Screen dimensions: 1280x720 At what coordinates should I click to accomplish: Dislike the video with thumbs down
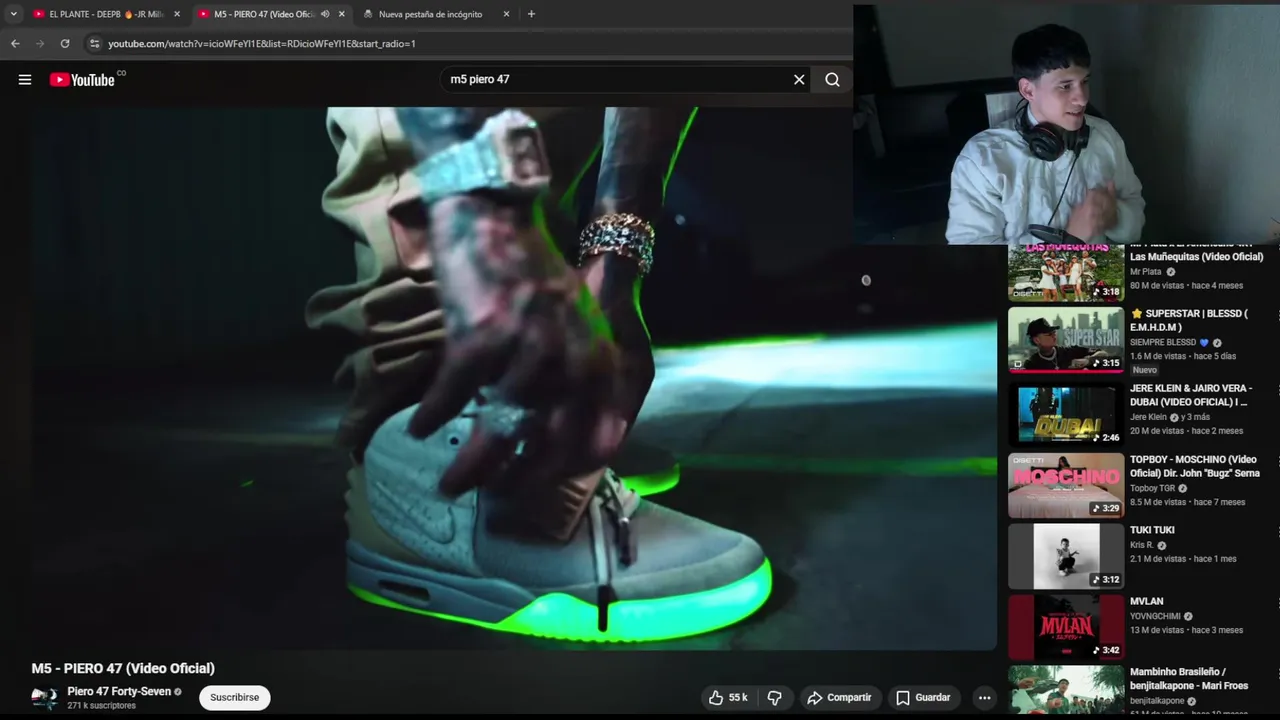pos(774,698)
